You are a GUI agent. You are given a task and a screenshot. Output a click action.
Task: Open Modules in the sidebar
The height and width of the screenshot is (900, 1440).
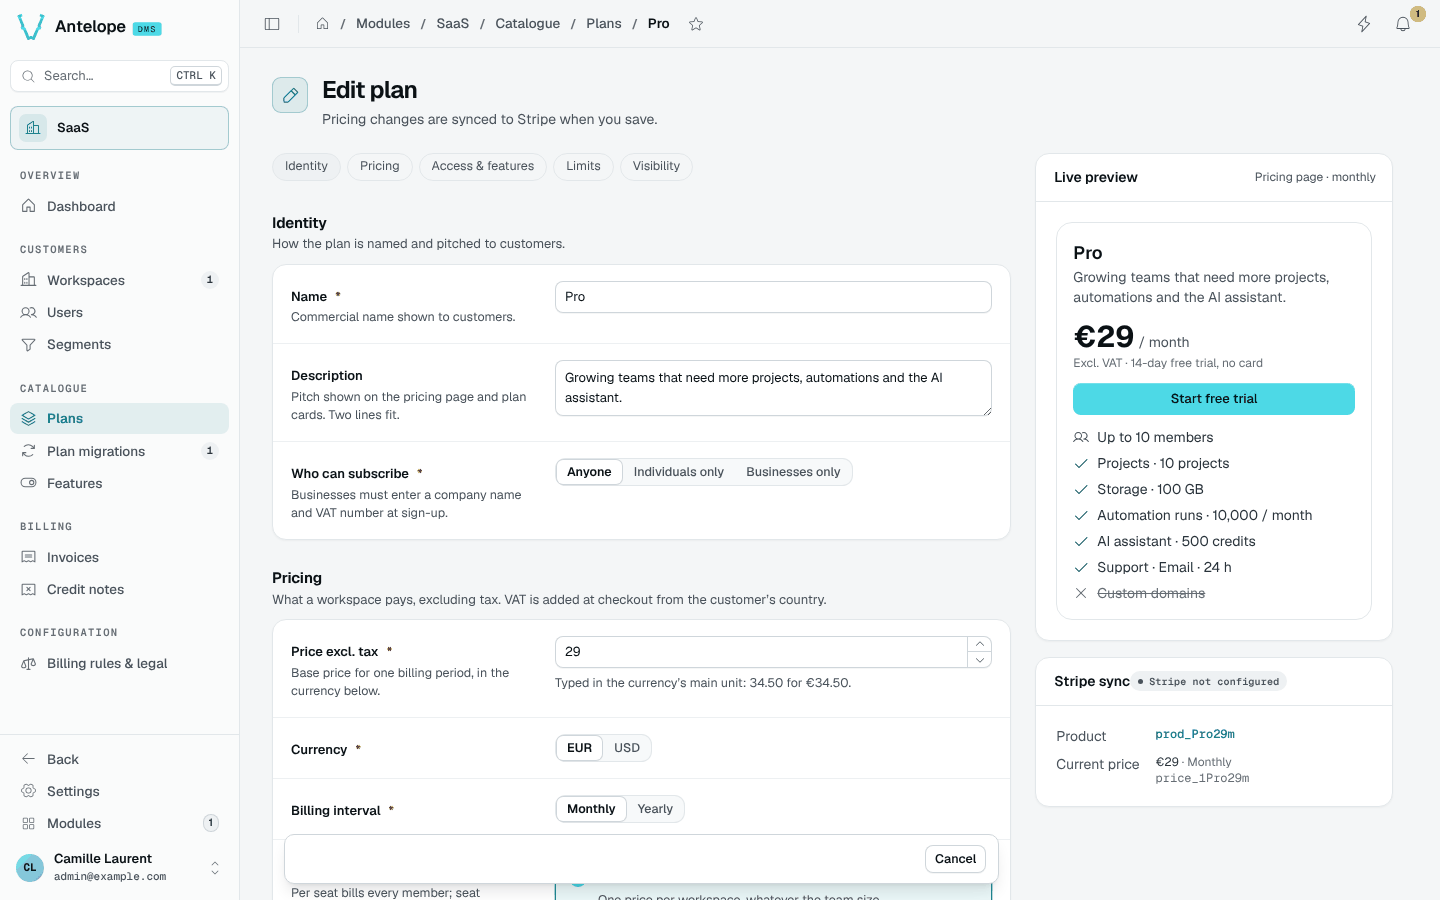[x=119, y=823]
